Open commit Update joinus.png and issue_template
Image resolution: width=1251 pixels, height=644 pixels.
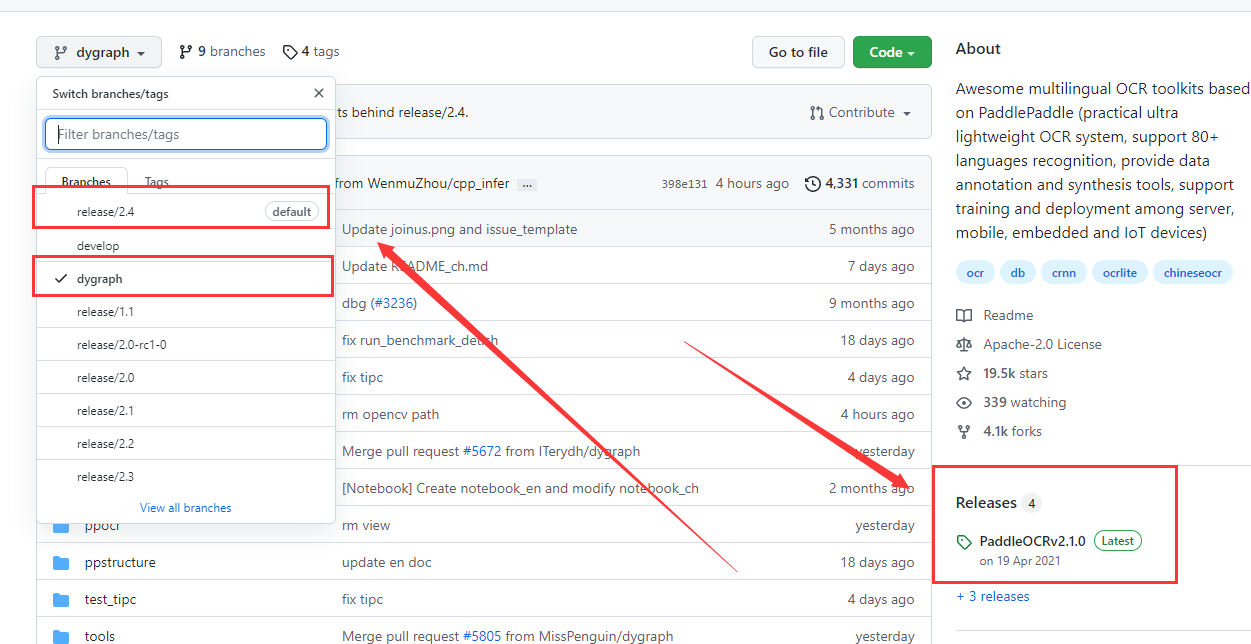460,229
